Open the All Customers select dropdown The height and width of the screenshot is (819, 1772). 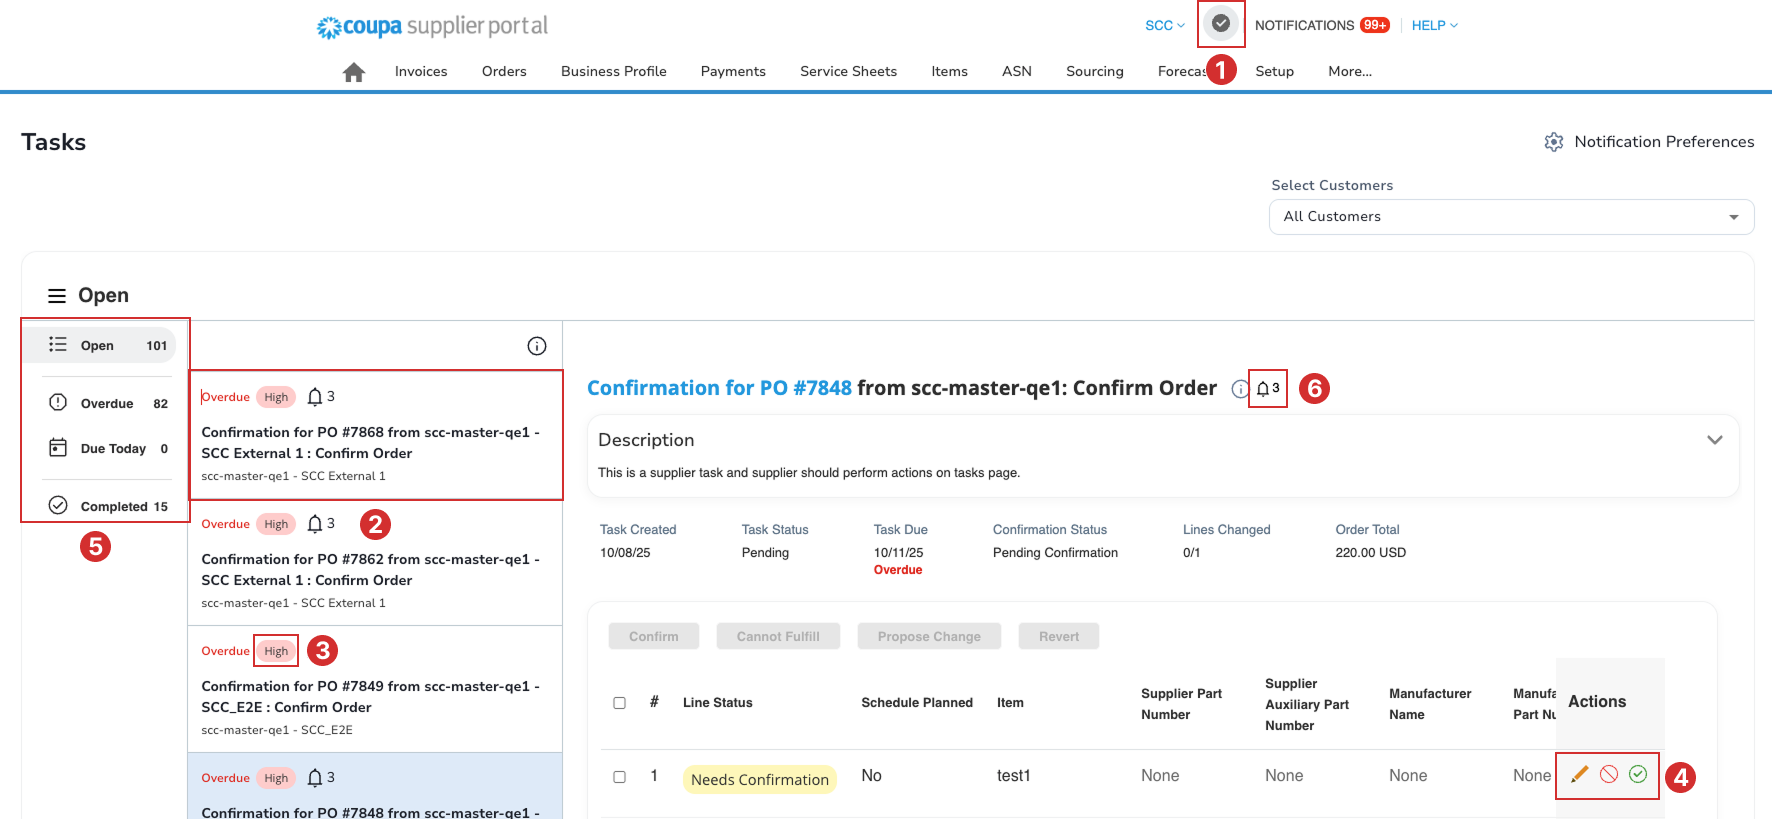[x=1511, y=217]
